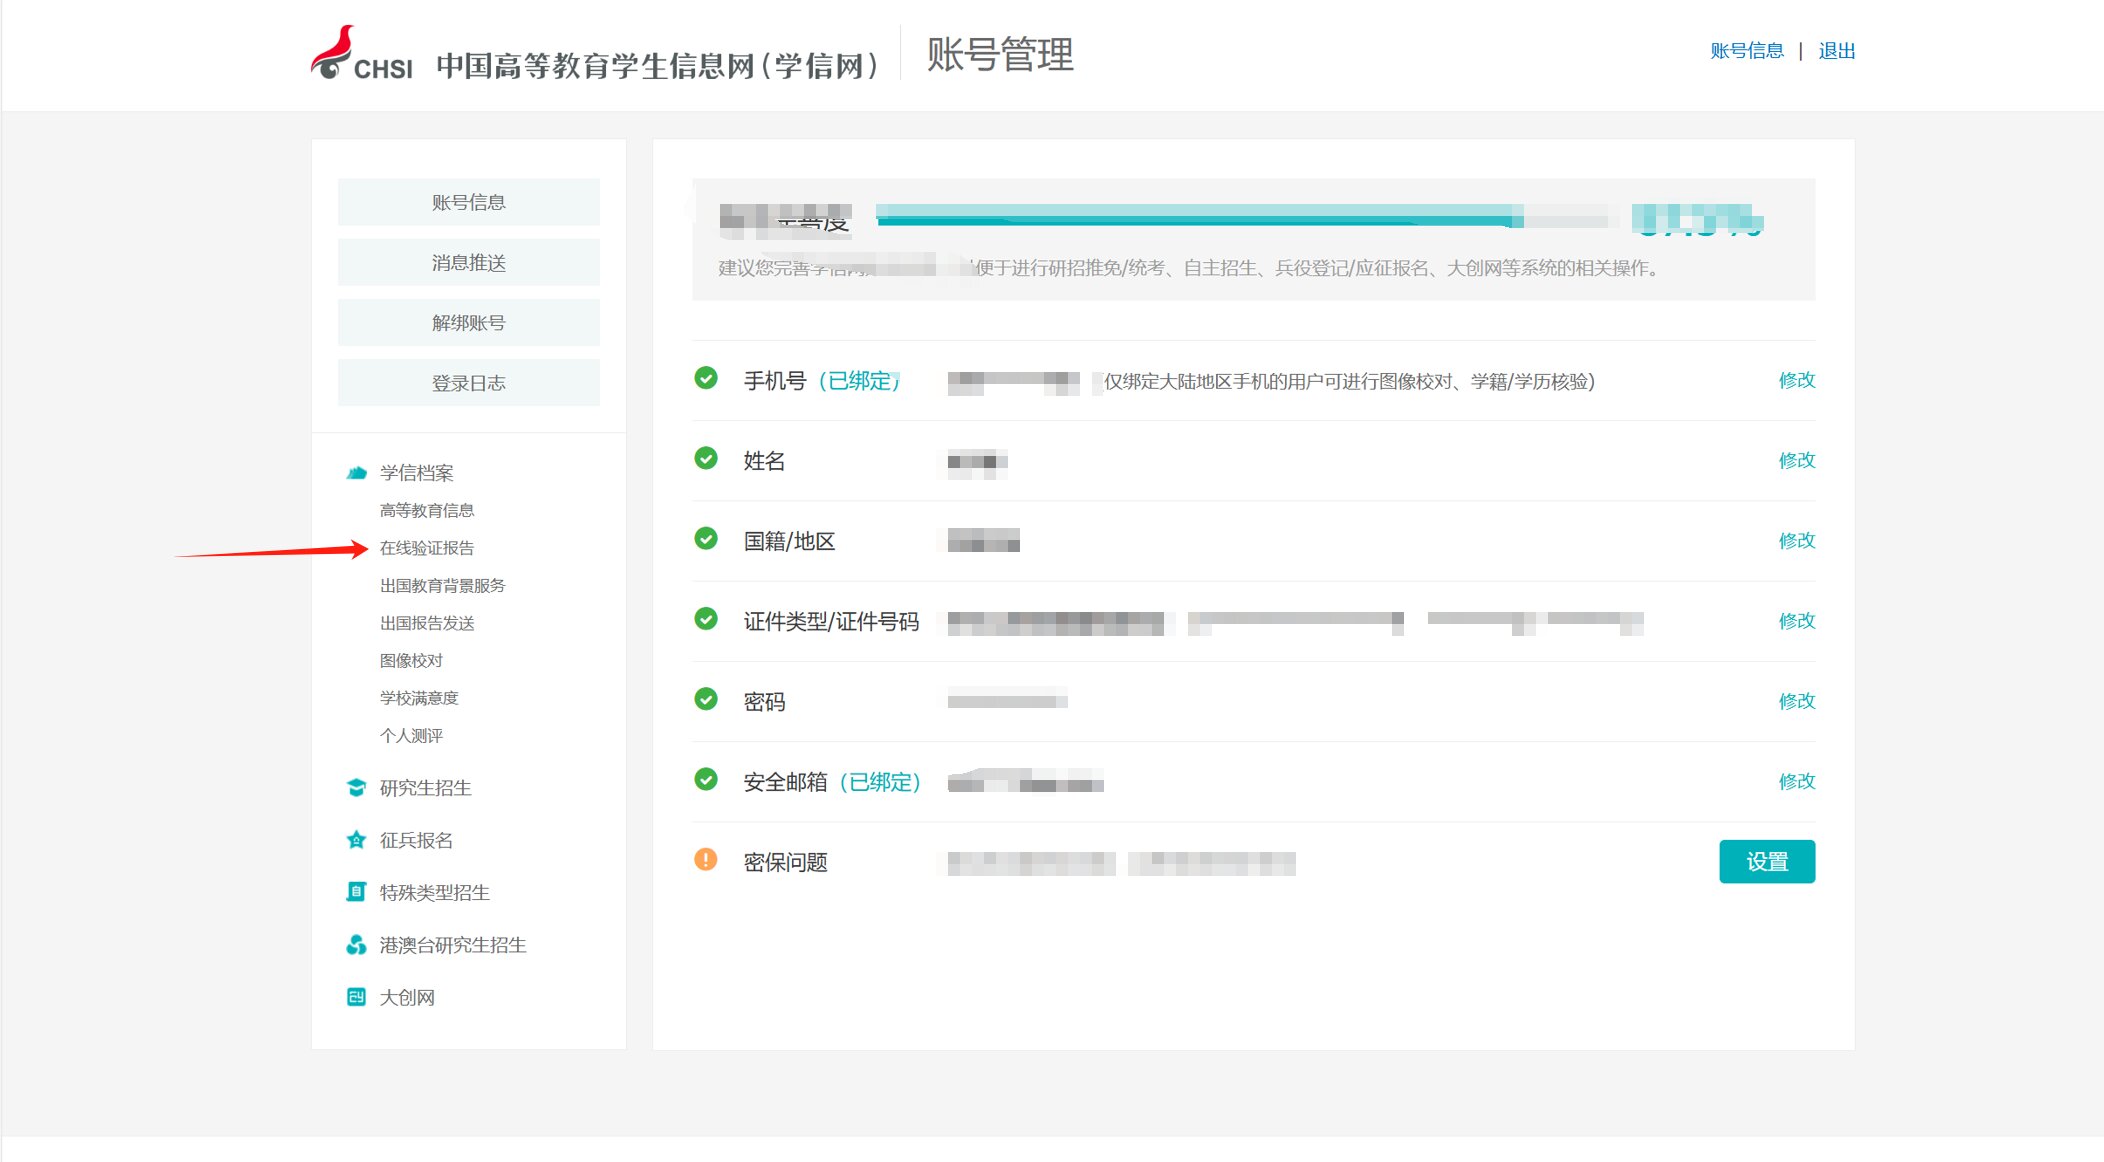Click the orange warning icon beside 密保问题

706,860
